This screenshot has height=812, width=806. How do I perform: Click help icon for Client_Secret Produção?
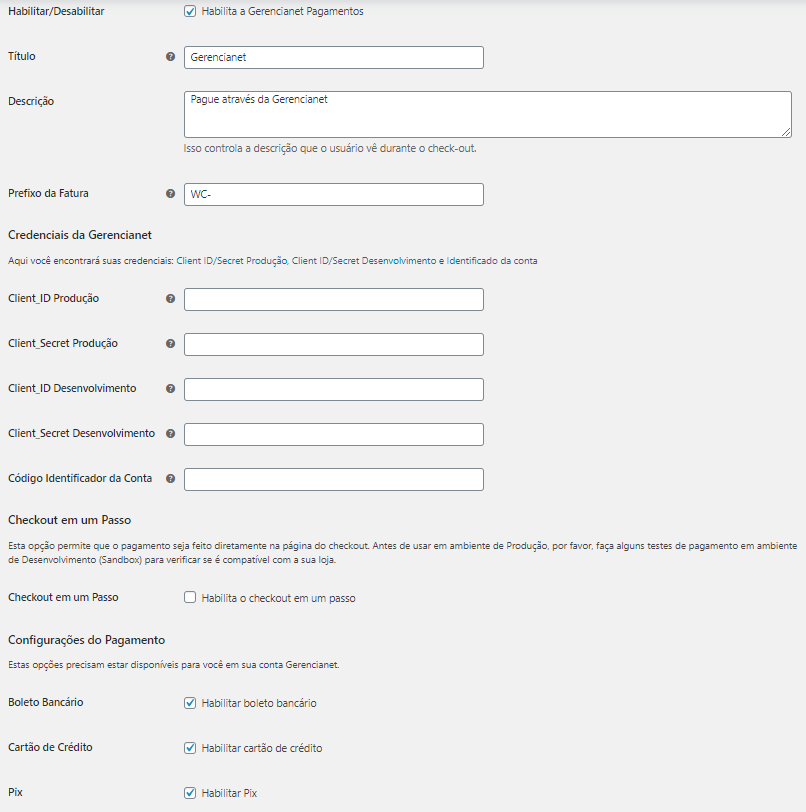[170, 344]
